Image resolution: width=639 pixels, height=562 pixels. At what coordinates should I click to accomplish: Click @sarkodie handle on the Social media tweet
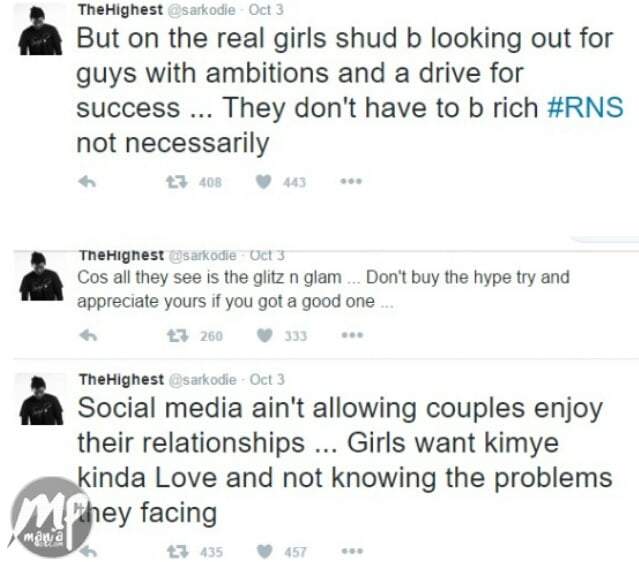pos(203,379)
